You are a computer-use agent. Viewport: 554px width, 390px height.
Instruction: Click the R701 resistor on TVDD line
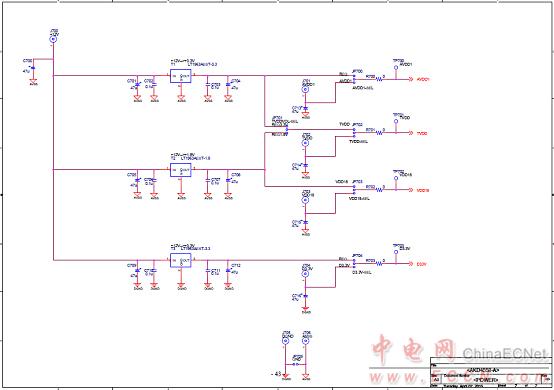pyautogui.click(x=379, y=133)
